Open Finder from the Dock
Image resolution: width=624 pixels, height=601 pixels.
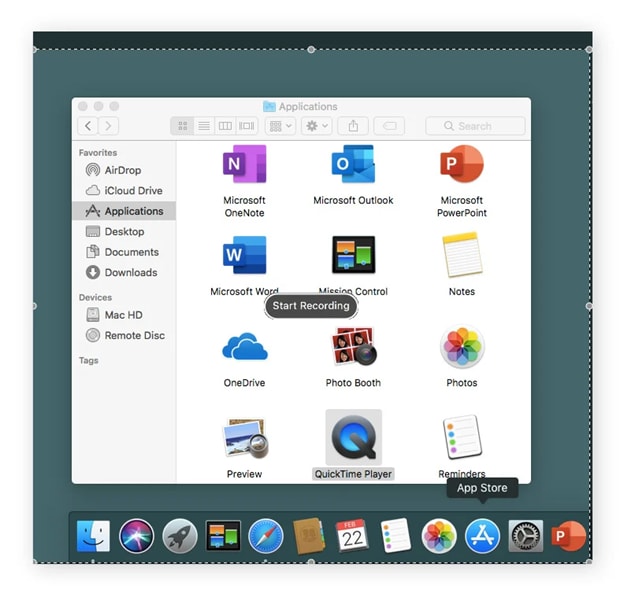93,536
